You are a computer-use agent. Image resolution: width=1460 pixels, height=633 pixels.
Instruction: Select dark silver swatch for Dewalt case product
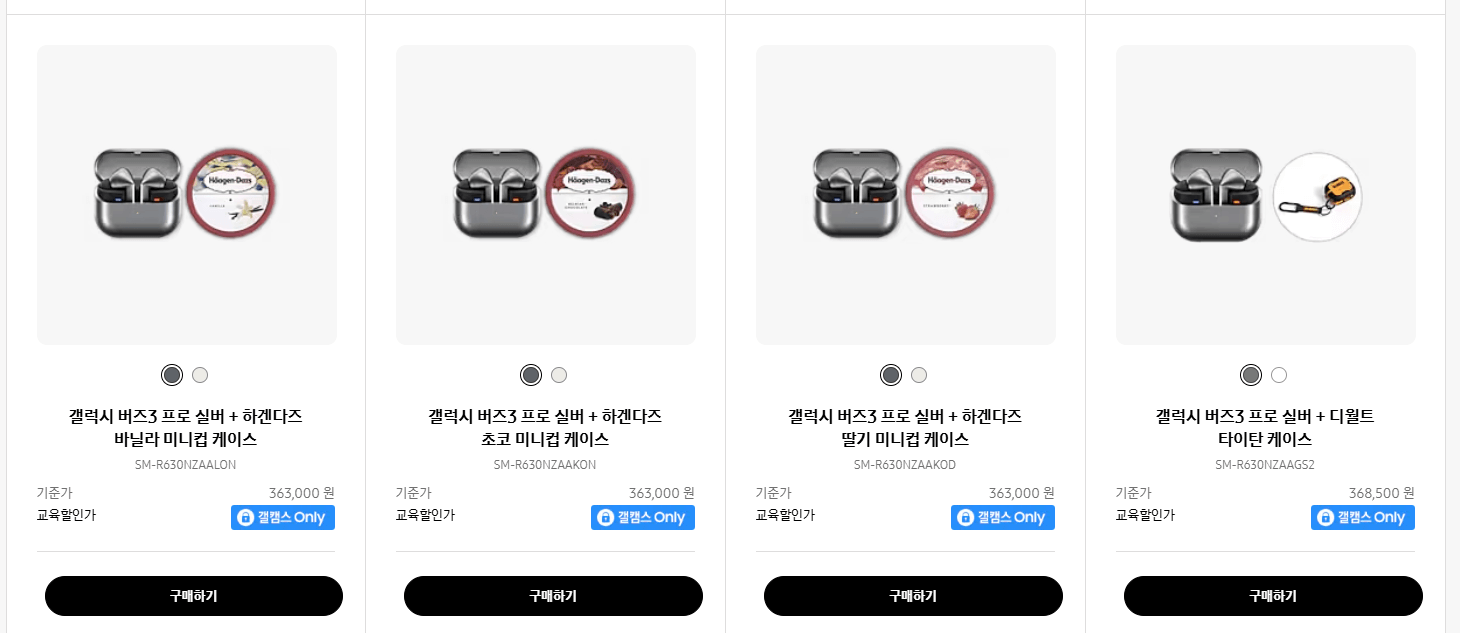tap(1251, 375)
